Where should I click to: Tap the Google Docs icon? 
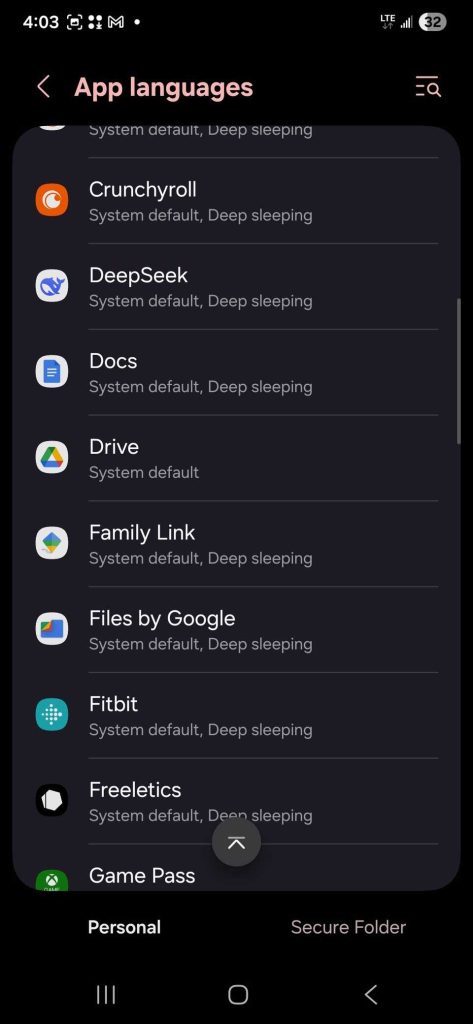tap(52, 372)
